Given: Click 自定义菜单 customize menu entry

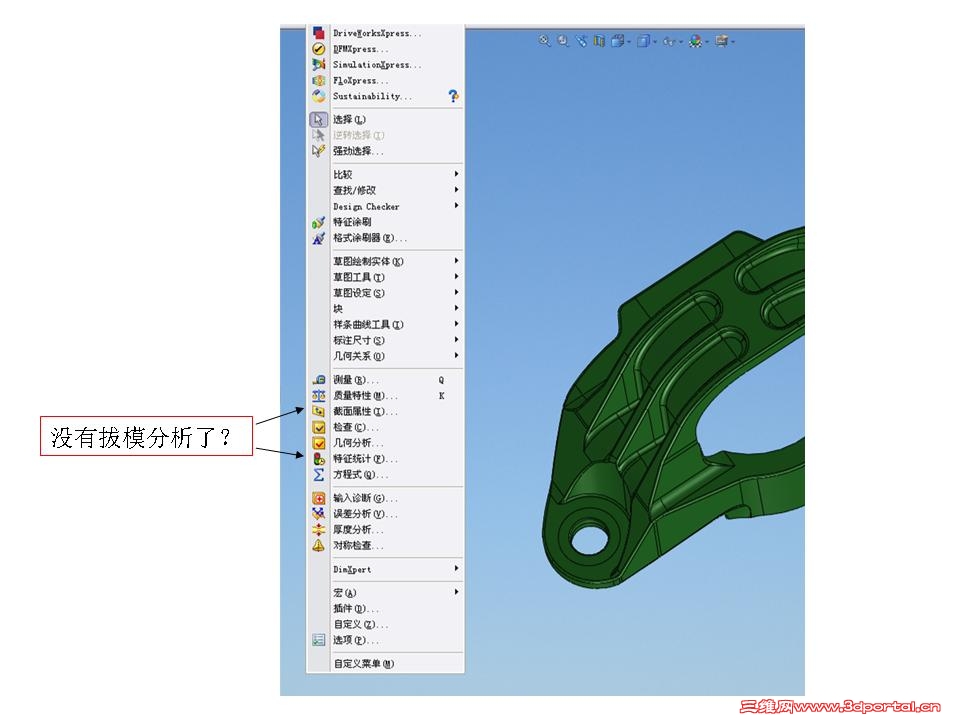Looking at the screenshot, I should point(384,664).
